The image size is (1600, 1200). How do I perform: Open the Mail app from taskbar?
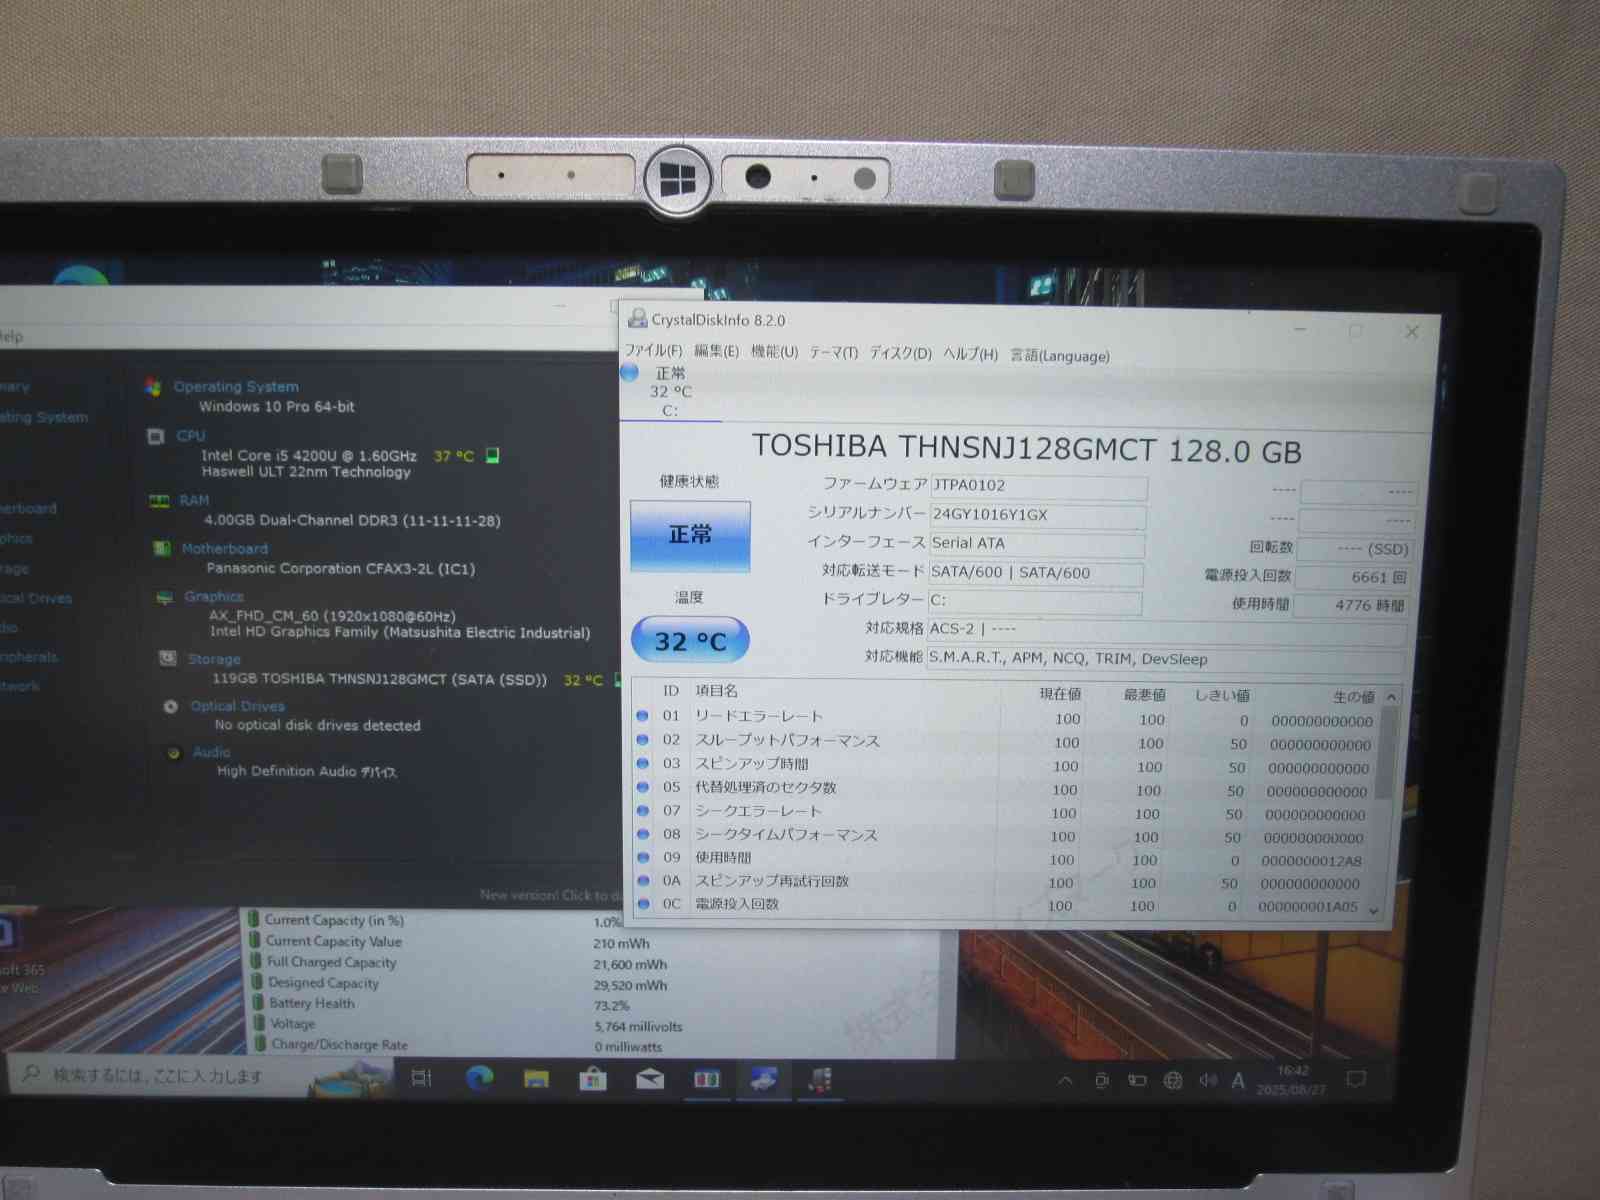[650, 1078]
